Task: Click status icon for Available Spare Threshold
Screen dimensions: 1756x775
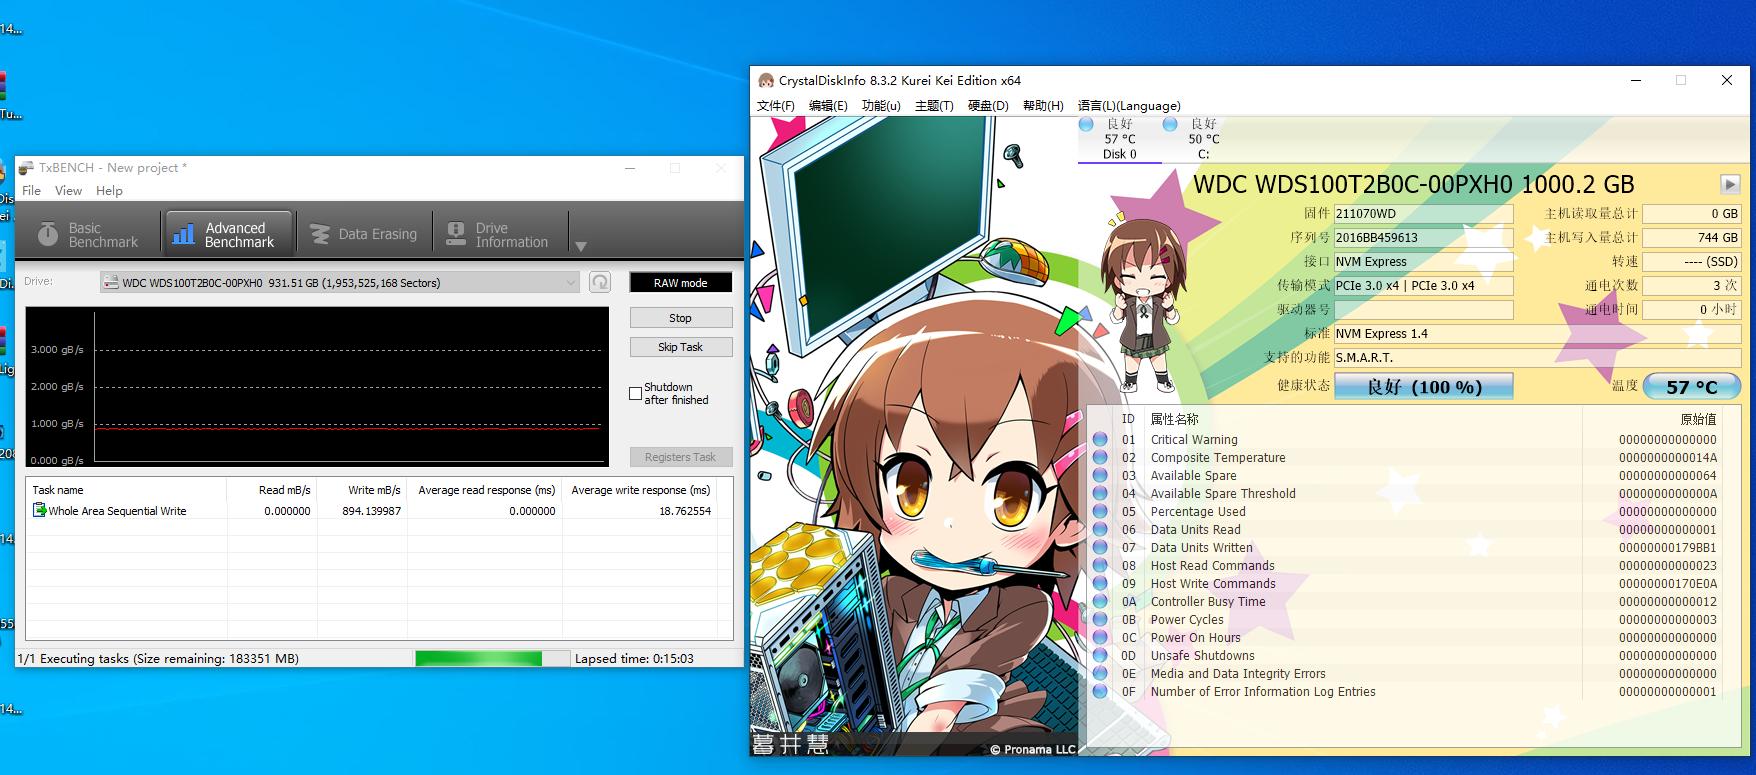Action: pyautogui.click(x=1100, y=494)
